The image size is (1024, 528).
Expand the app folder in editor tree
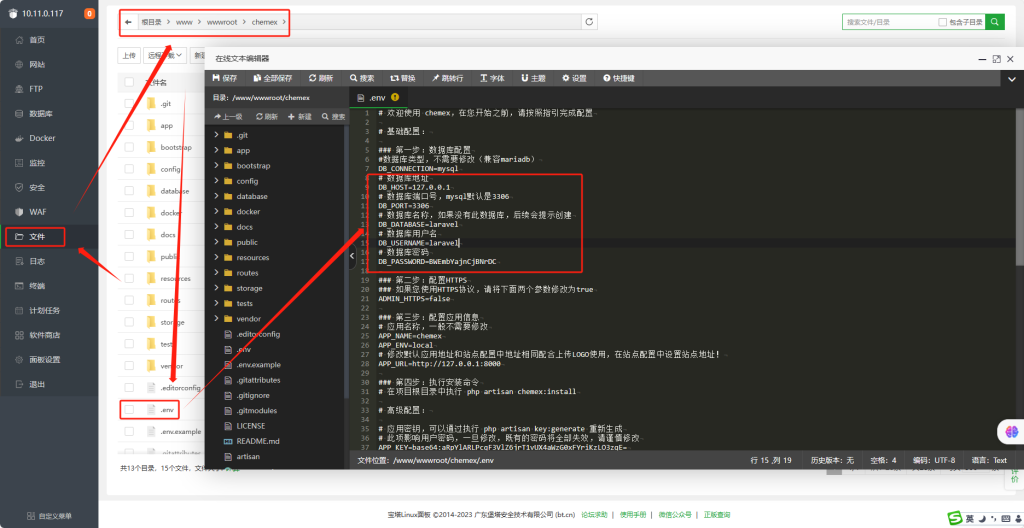(216, 150)
